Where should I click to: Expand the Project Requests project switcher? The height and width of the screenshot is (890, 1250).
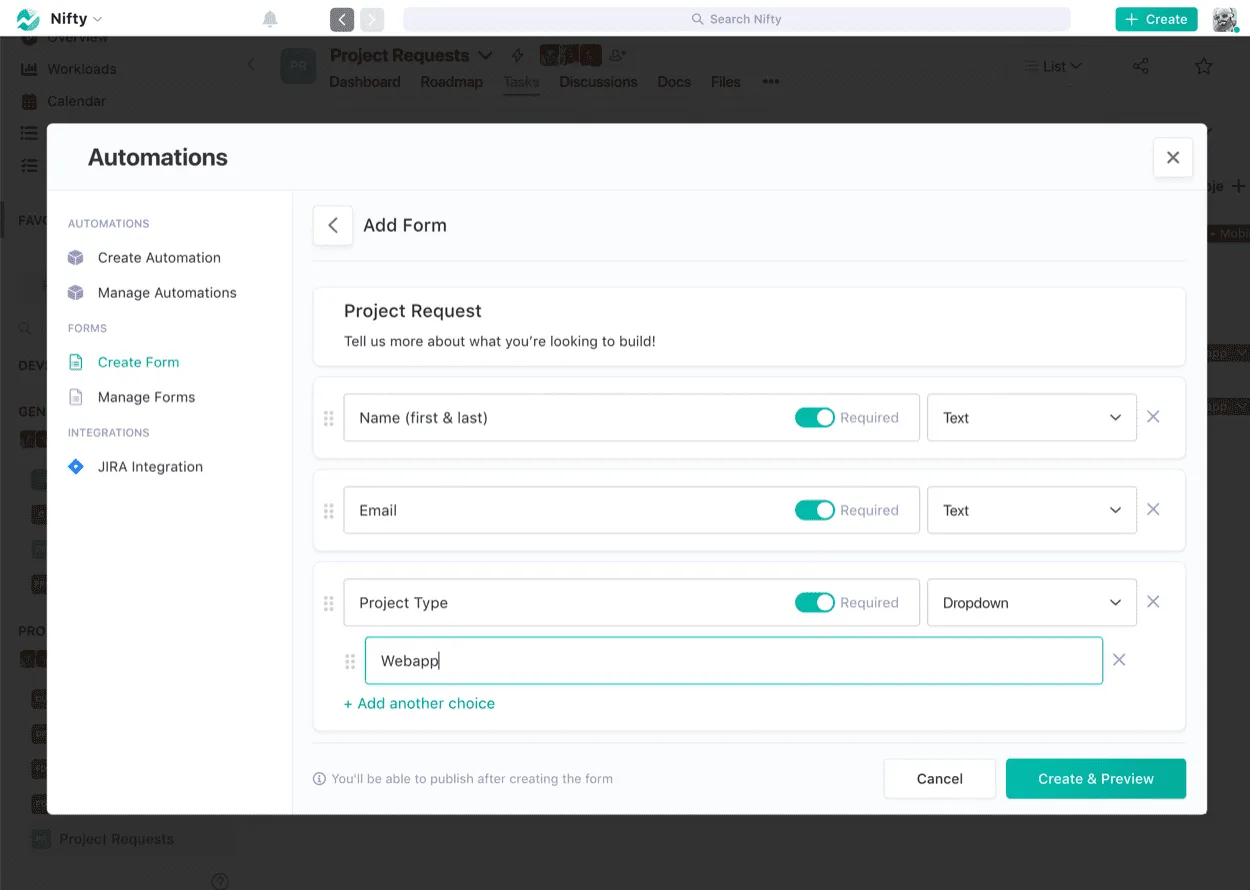[486, 55]
